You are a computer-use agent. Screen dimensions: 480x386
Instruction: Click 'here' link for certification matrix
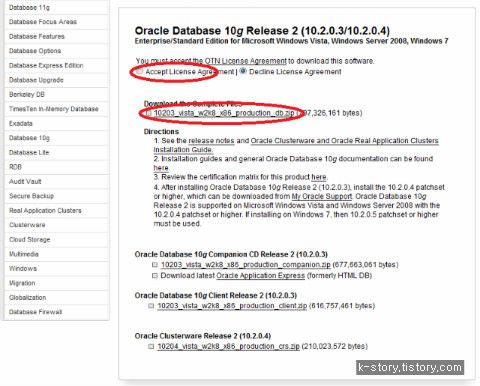(319, 177)
